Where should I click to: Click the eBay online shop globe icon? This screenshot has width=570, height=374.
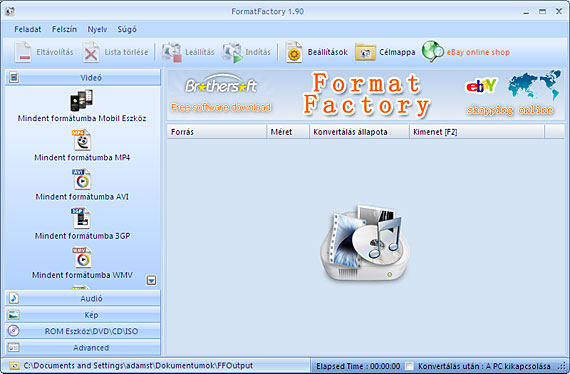pyautogui.click(x=433, y=52)
